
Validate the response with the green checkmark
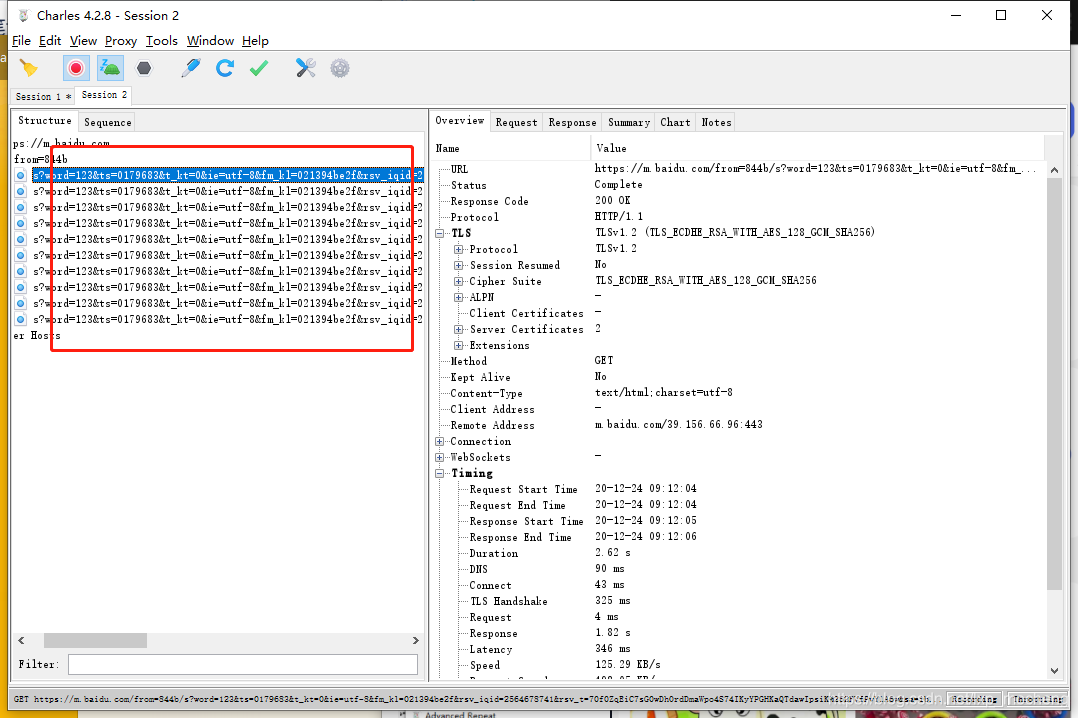pos(259,68)
